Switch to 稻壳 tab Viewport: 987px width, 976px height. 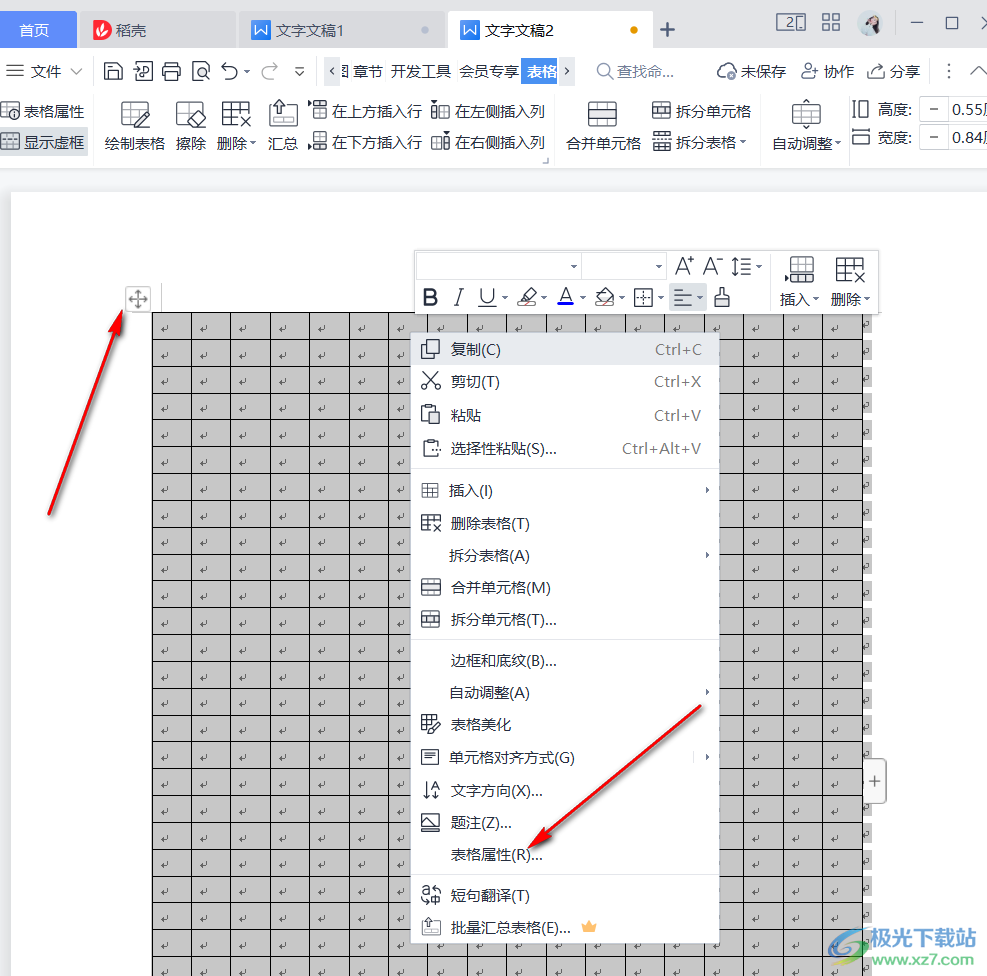(157, 30)
